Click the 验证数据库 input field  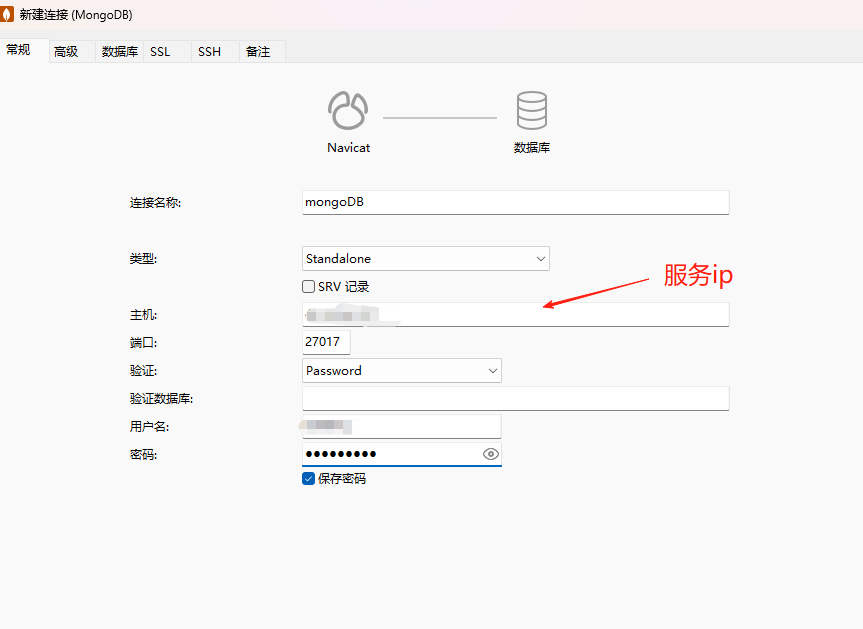point(516,398)
